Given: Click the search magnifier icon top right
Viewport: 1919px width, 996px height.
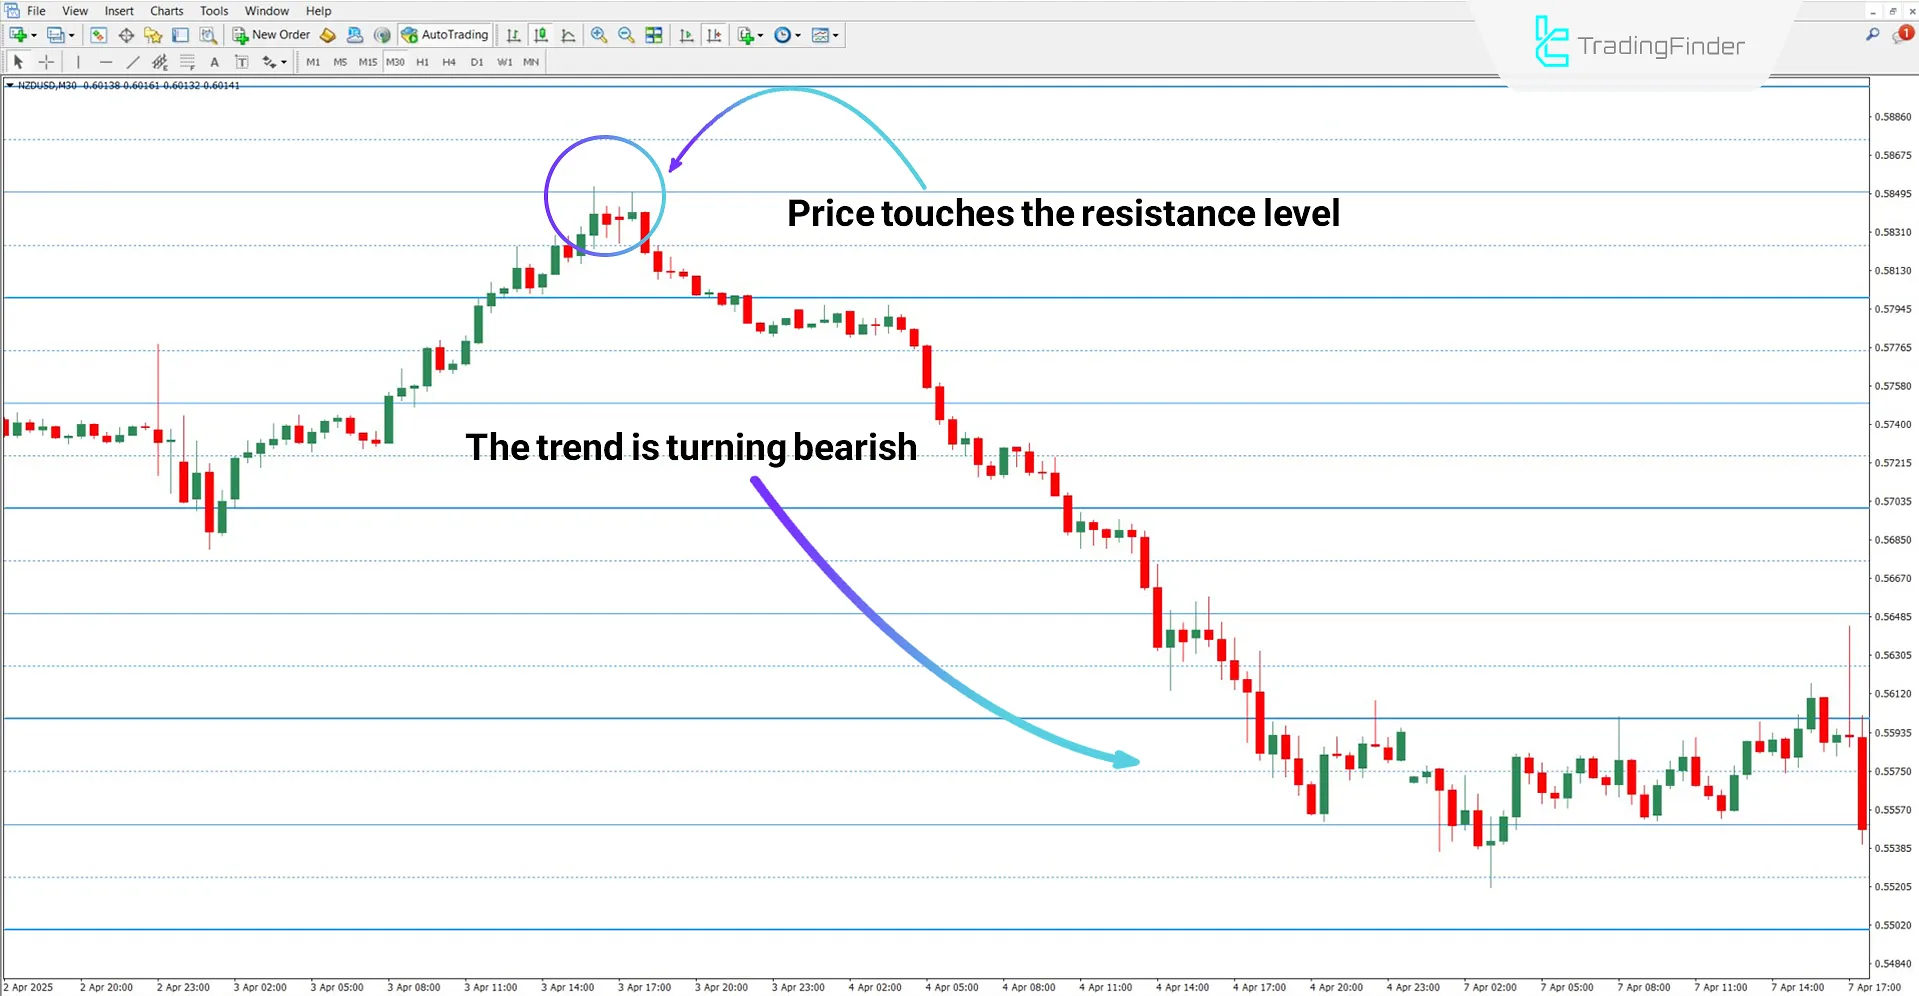Looking at the screenshot, I should coord(1873,35).
